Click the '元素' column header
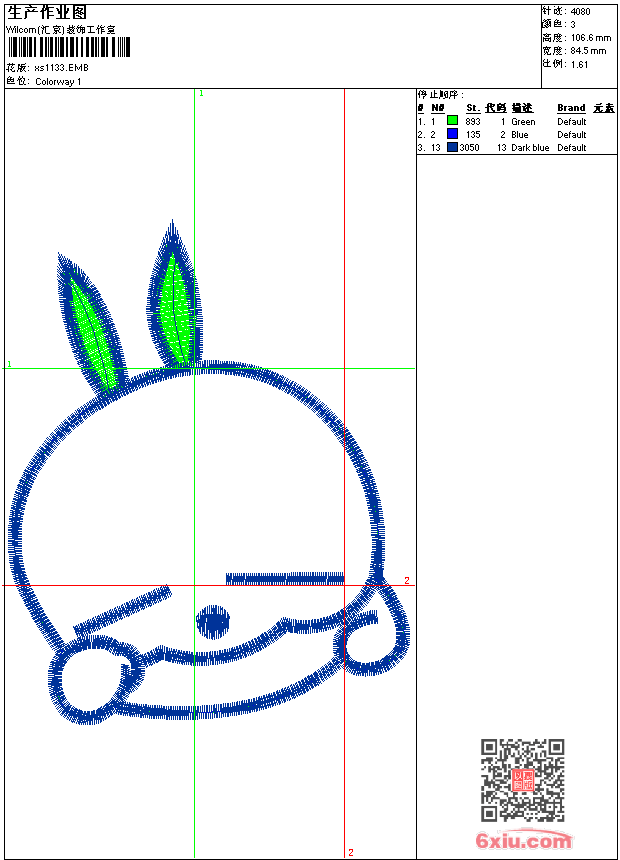 point(604,108)
